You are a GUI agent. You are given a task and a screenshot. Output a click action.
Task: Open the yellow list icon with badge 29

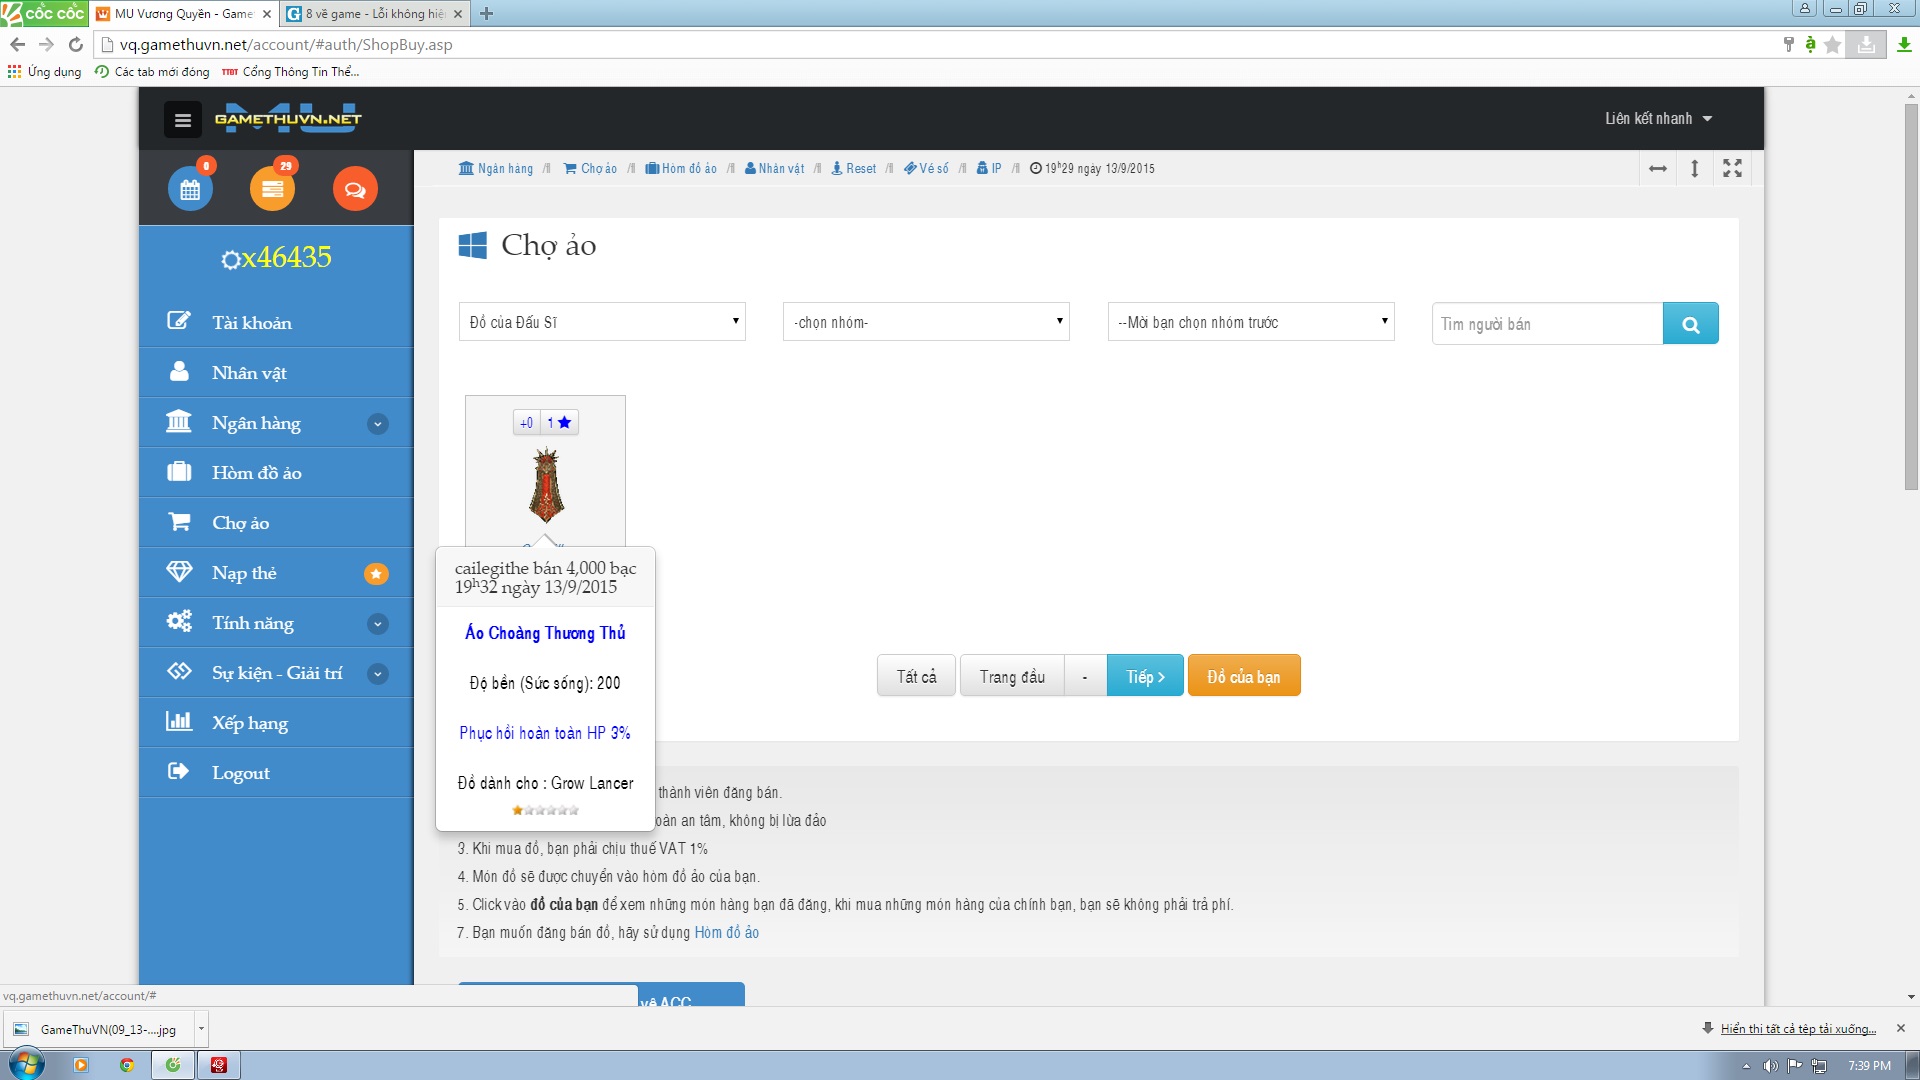[x=272, y=189]
